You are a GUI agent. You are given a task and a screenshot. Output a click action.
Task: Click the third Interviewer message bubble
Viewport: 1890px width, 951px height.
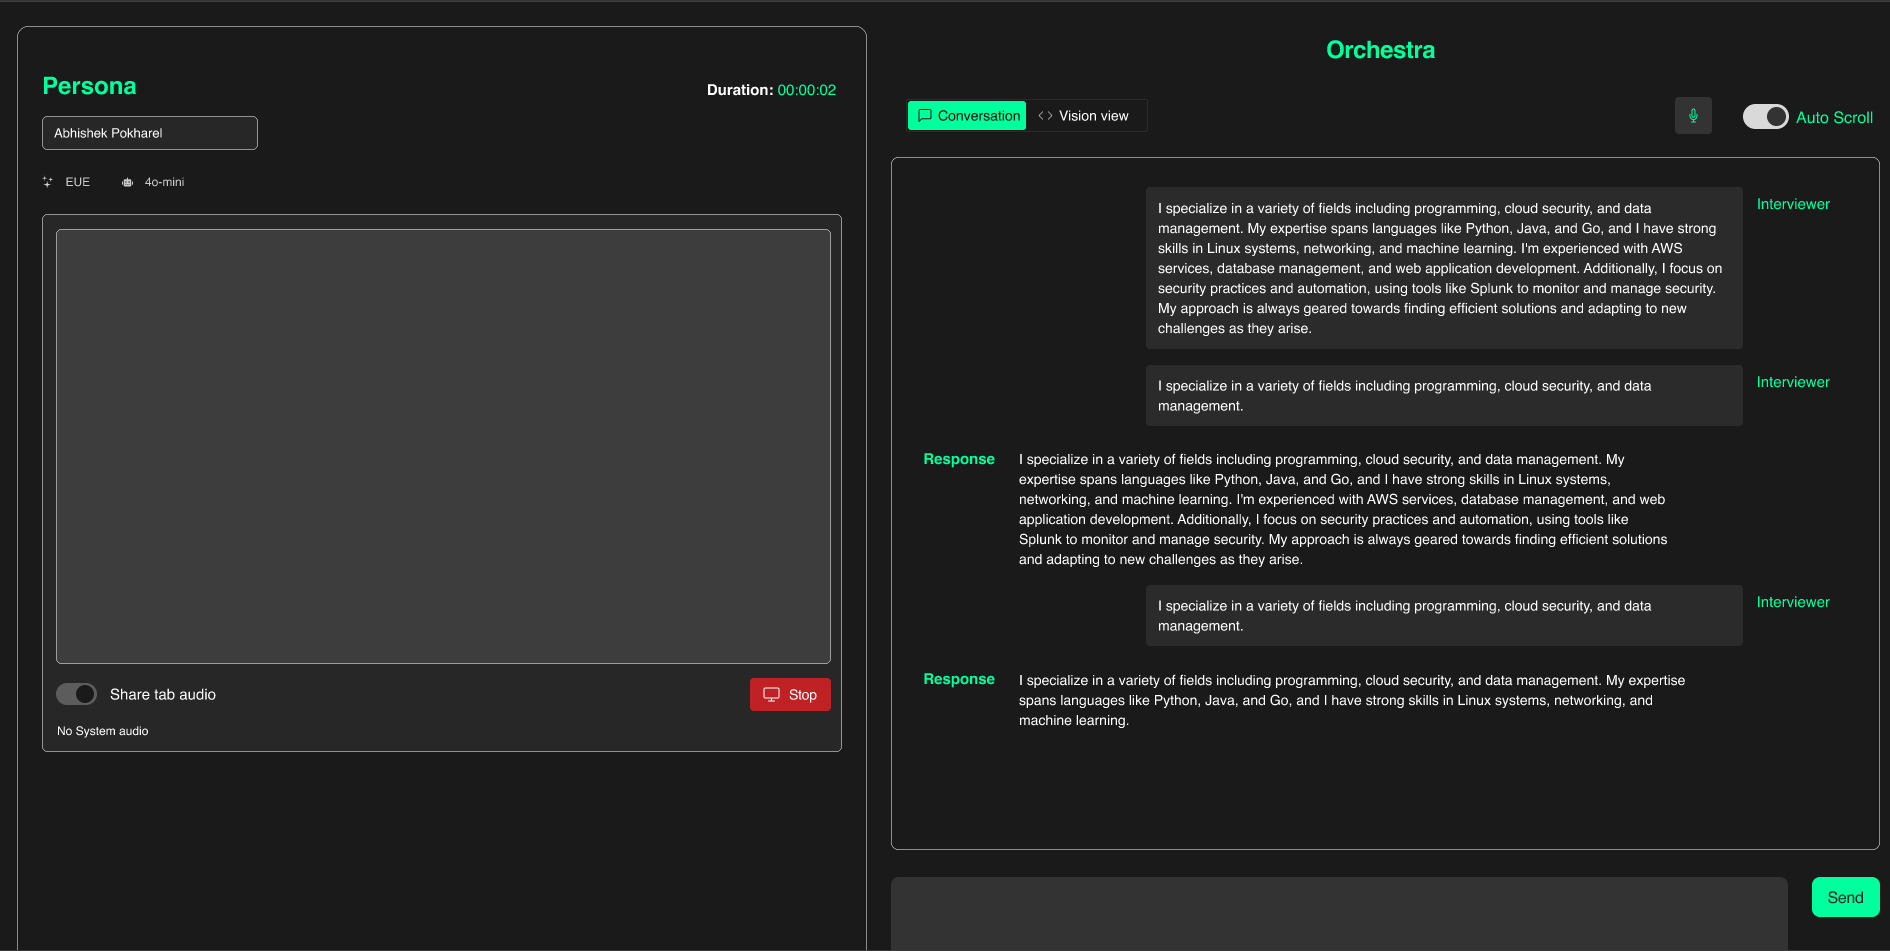point(1444,616)
